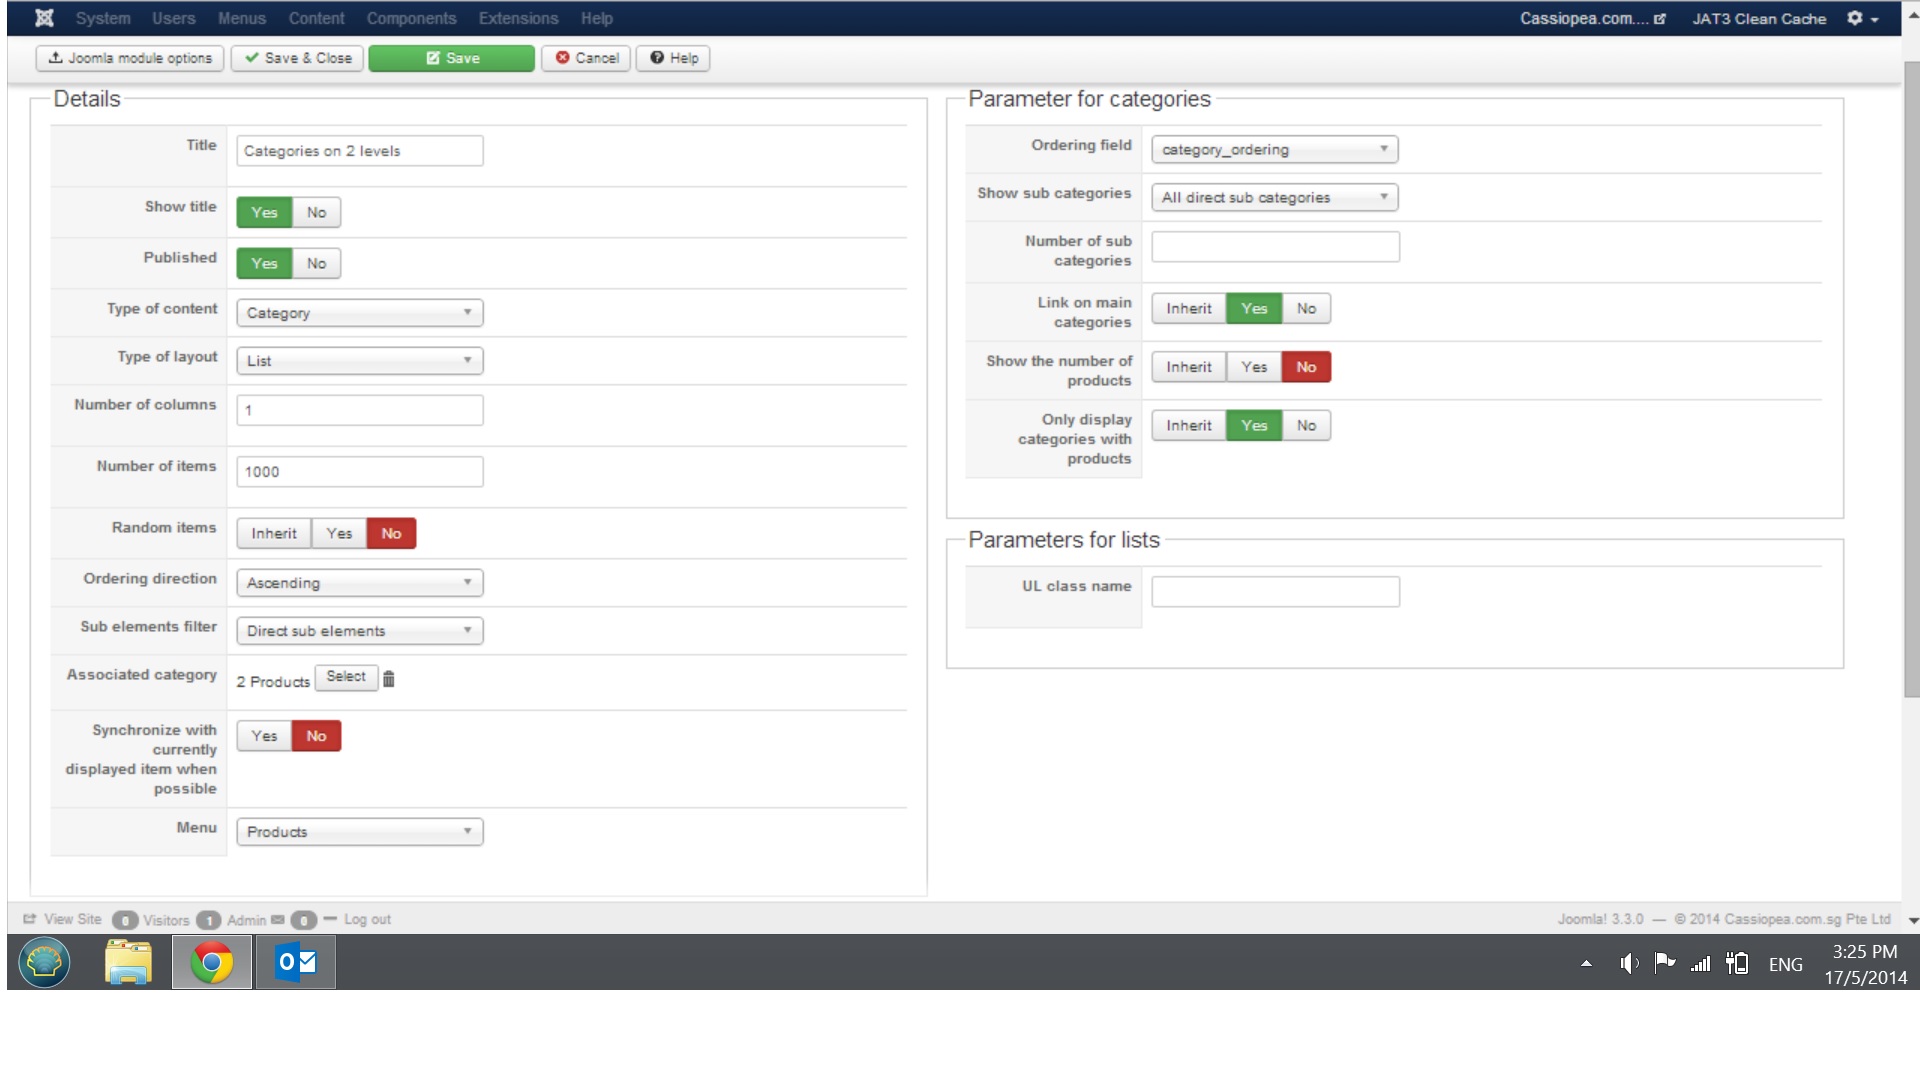1920x1080 pixels.
Task: Set Show title to No
Action: (x=316, y=212)
